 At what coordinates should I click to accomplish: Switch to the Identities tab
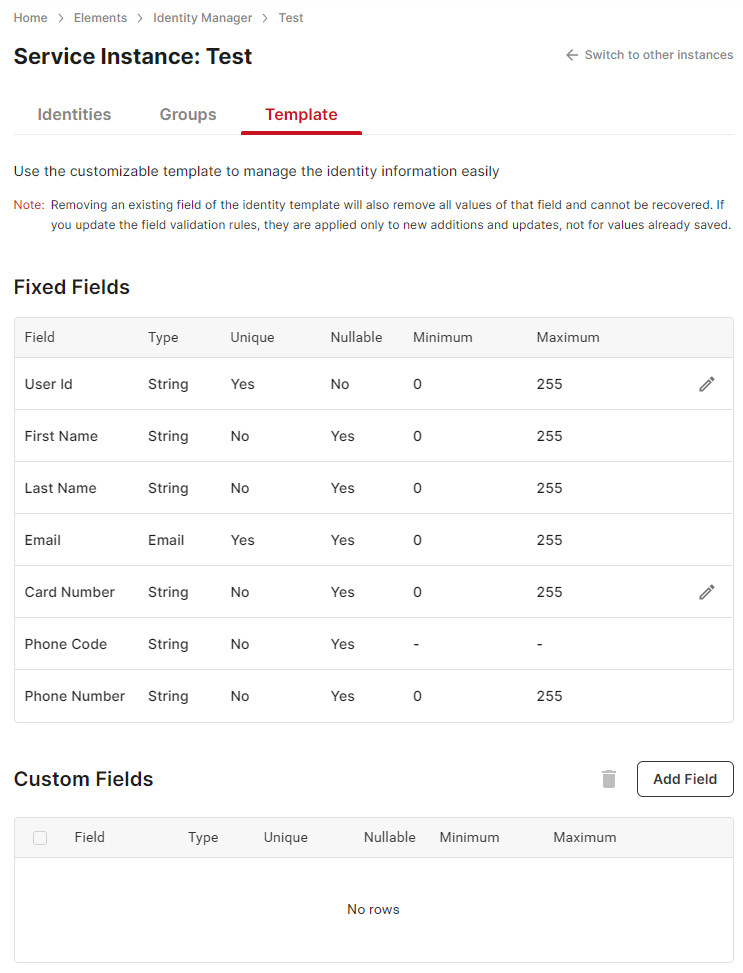point(74,114)
